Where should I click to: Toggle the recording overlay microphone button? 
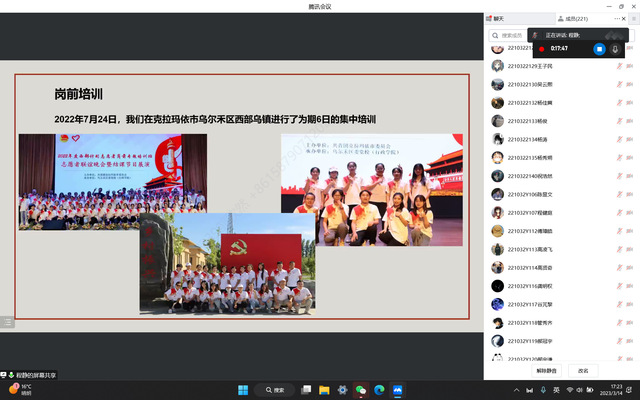click(615, 49)
